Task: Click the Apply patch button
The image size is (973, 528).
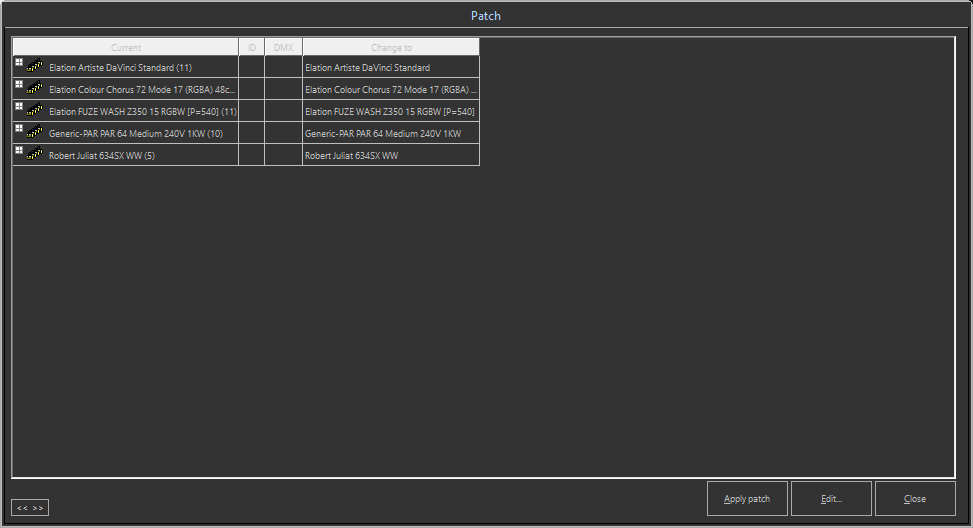Action: (747, 499)
